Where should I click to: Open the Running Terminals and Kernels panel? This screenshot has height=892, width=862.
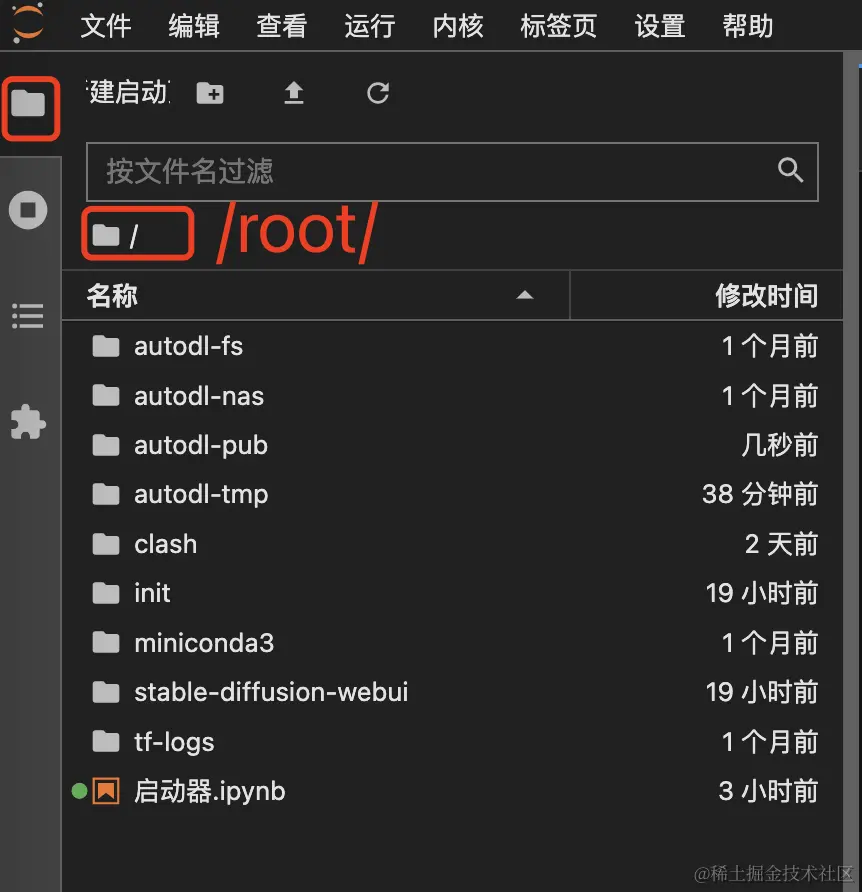[28, 210]
